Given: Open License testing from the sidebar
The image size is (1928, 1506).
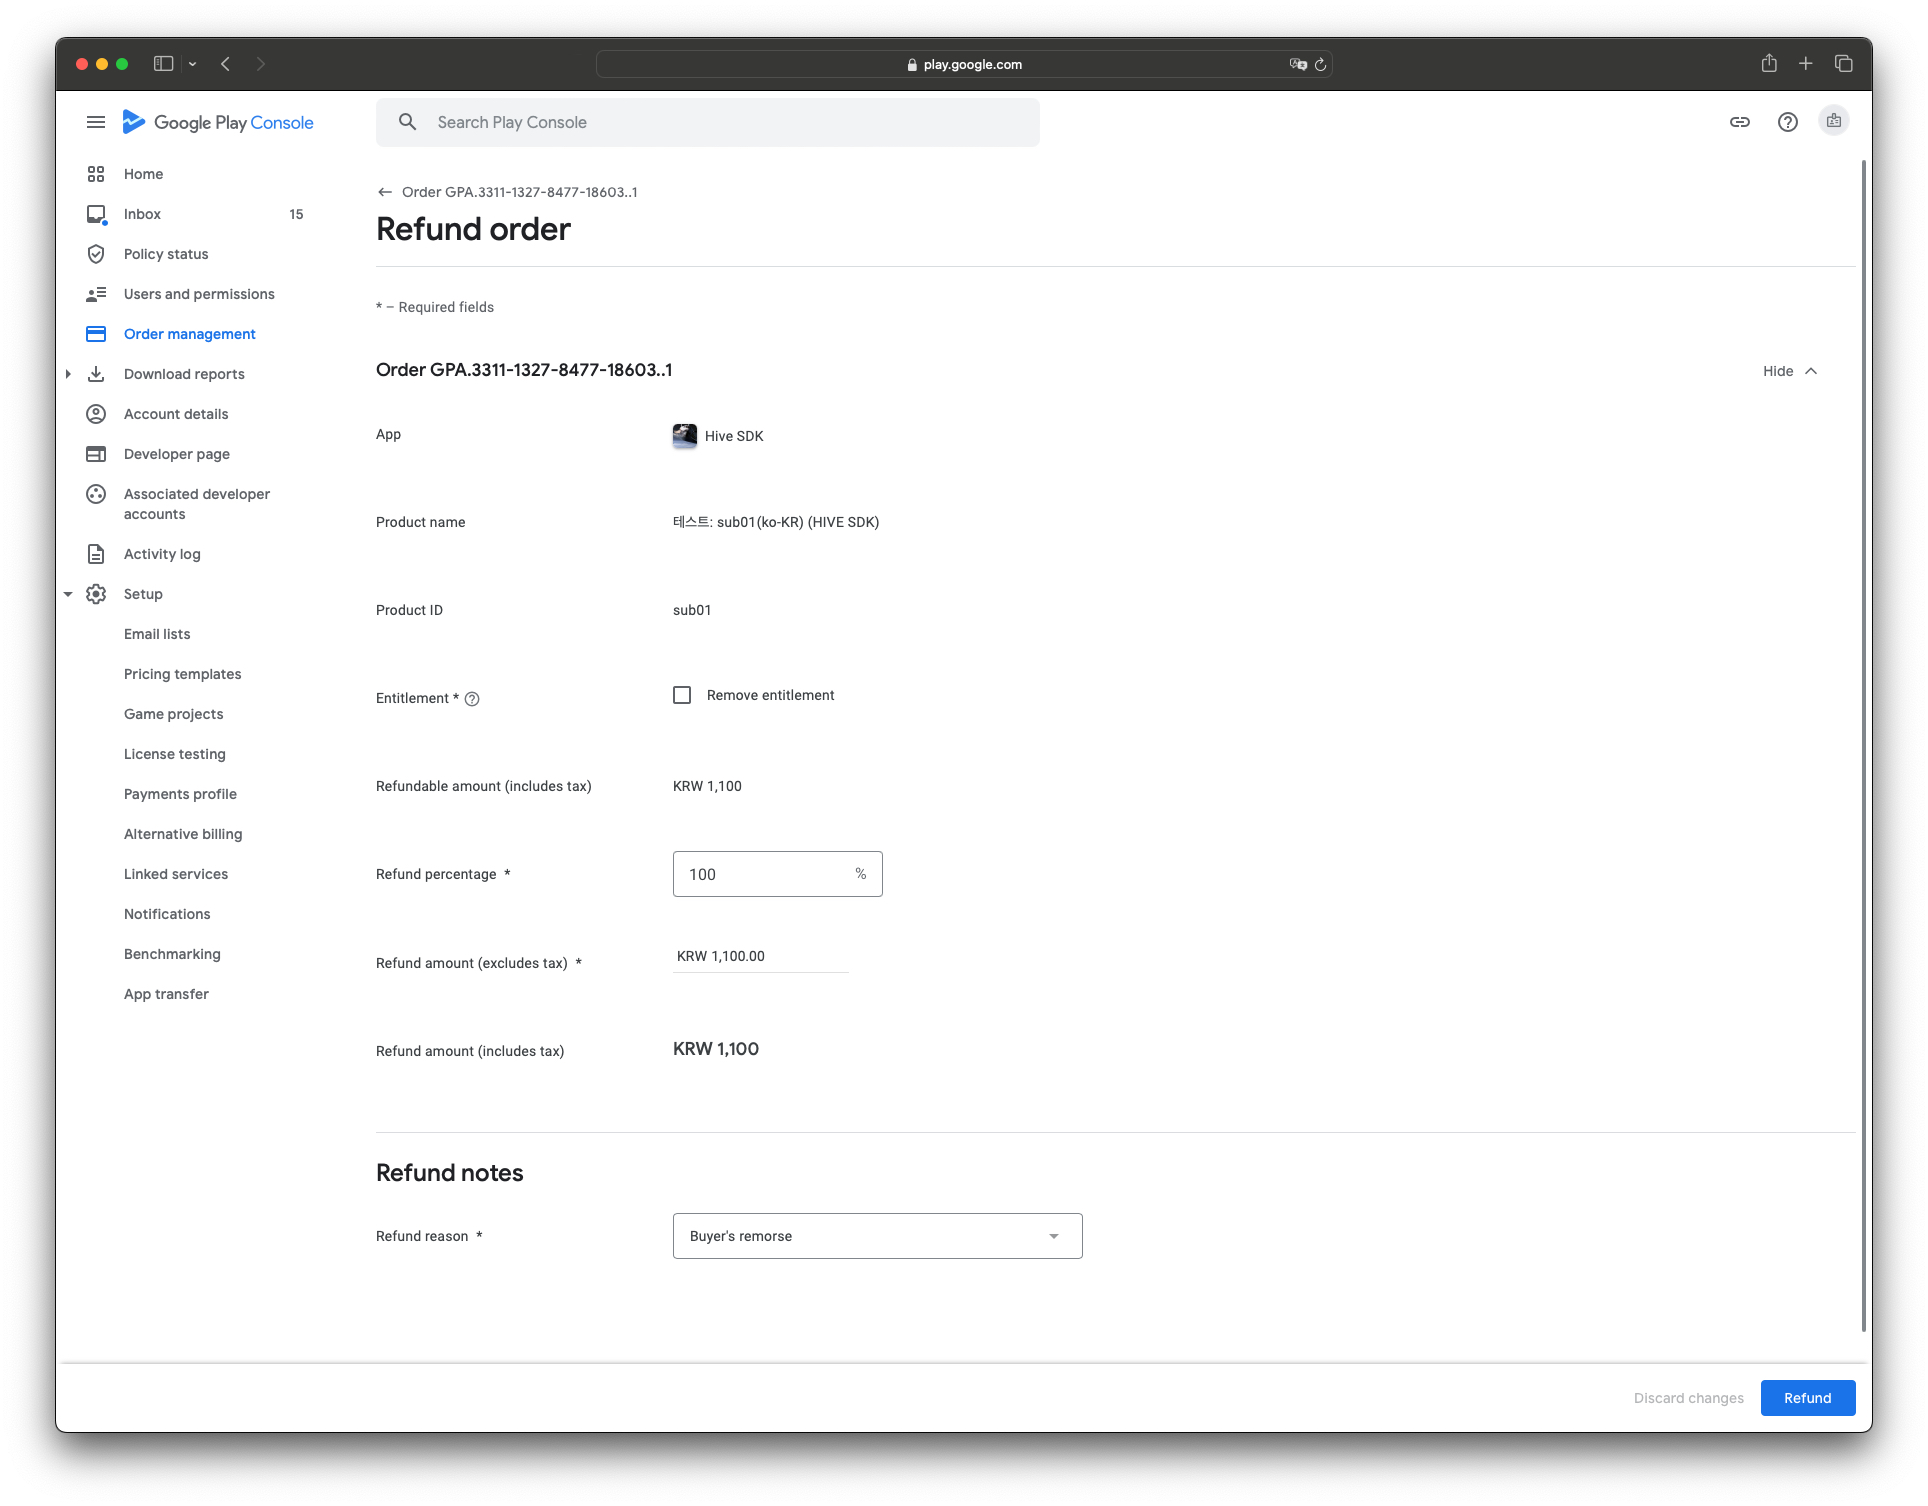Looking at the screenshot, I should pos(175,753).
